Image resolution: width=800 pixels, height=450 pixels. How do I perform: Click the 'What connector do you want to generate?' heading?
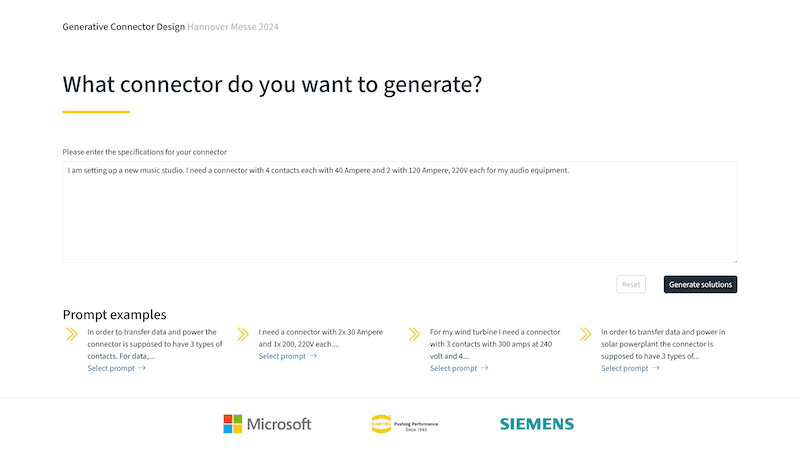(x=272, y=84)
